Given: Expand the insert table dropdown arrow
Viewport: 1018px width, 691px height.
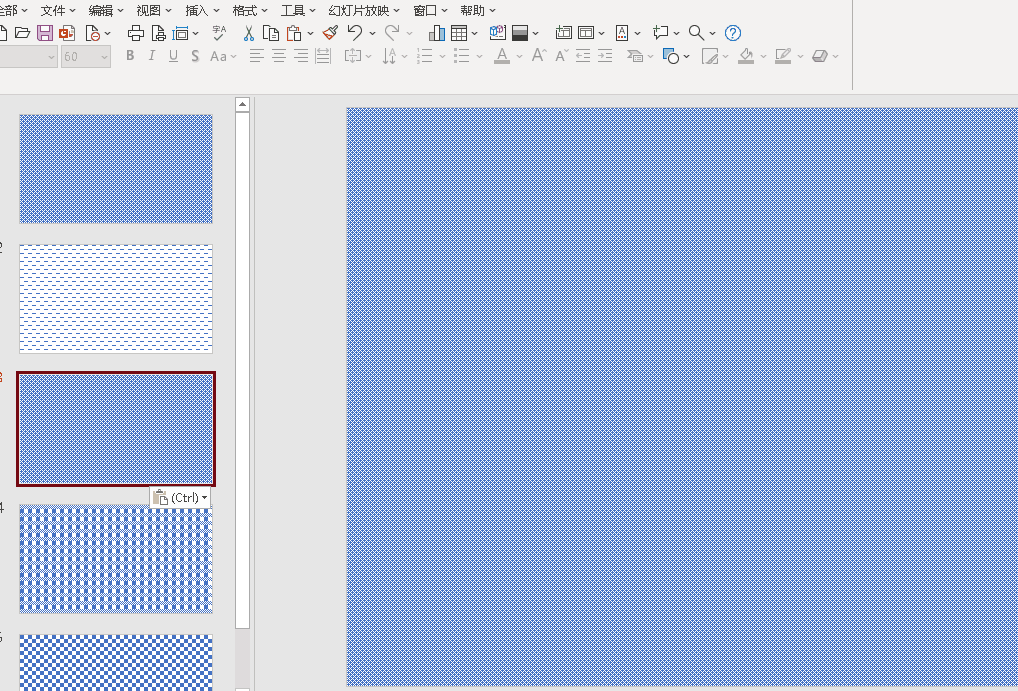Looking at the screenshot, I should click(474, 33).
